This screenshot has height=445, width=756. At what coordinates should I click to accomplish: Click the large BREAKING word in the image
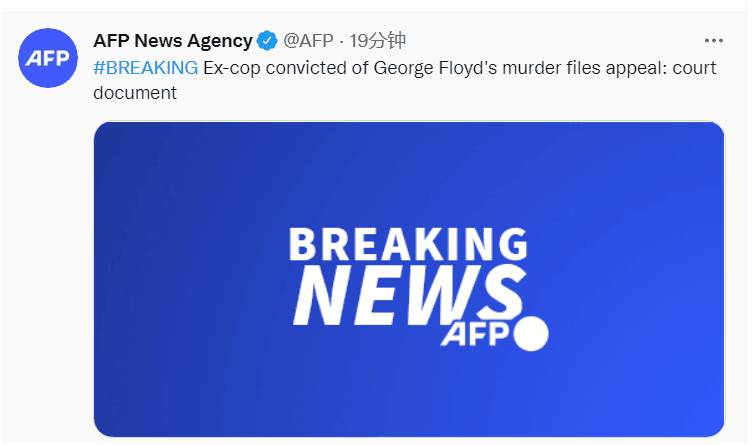pyautogui.click(x=408, y=244)
